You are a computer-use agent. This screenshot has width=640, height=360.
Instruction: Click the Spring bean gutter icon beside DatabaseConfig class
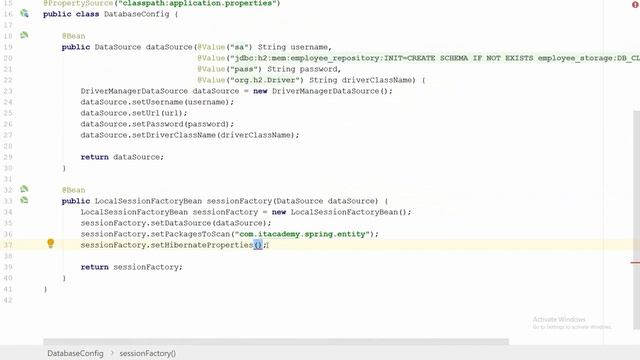coord(24,14)
